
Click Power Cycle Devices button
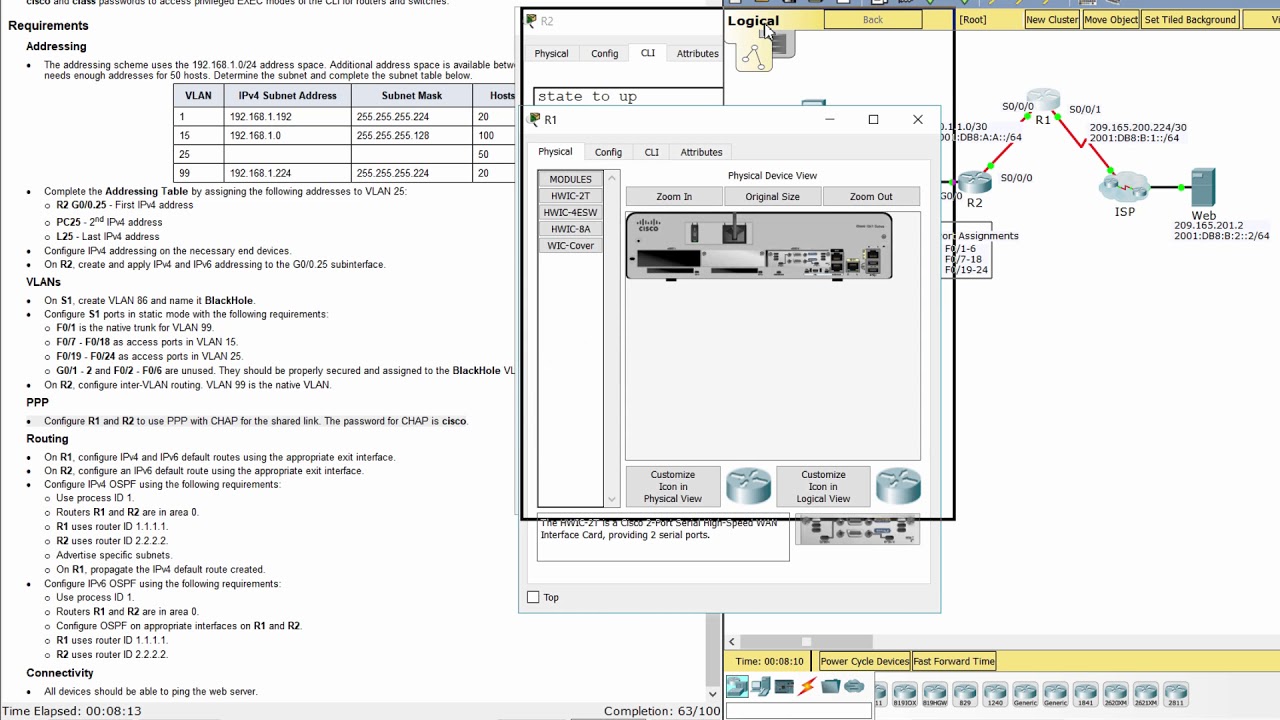point(865,661)
